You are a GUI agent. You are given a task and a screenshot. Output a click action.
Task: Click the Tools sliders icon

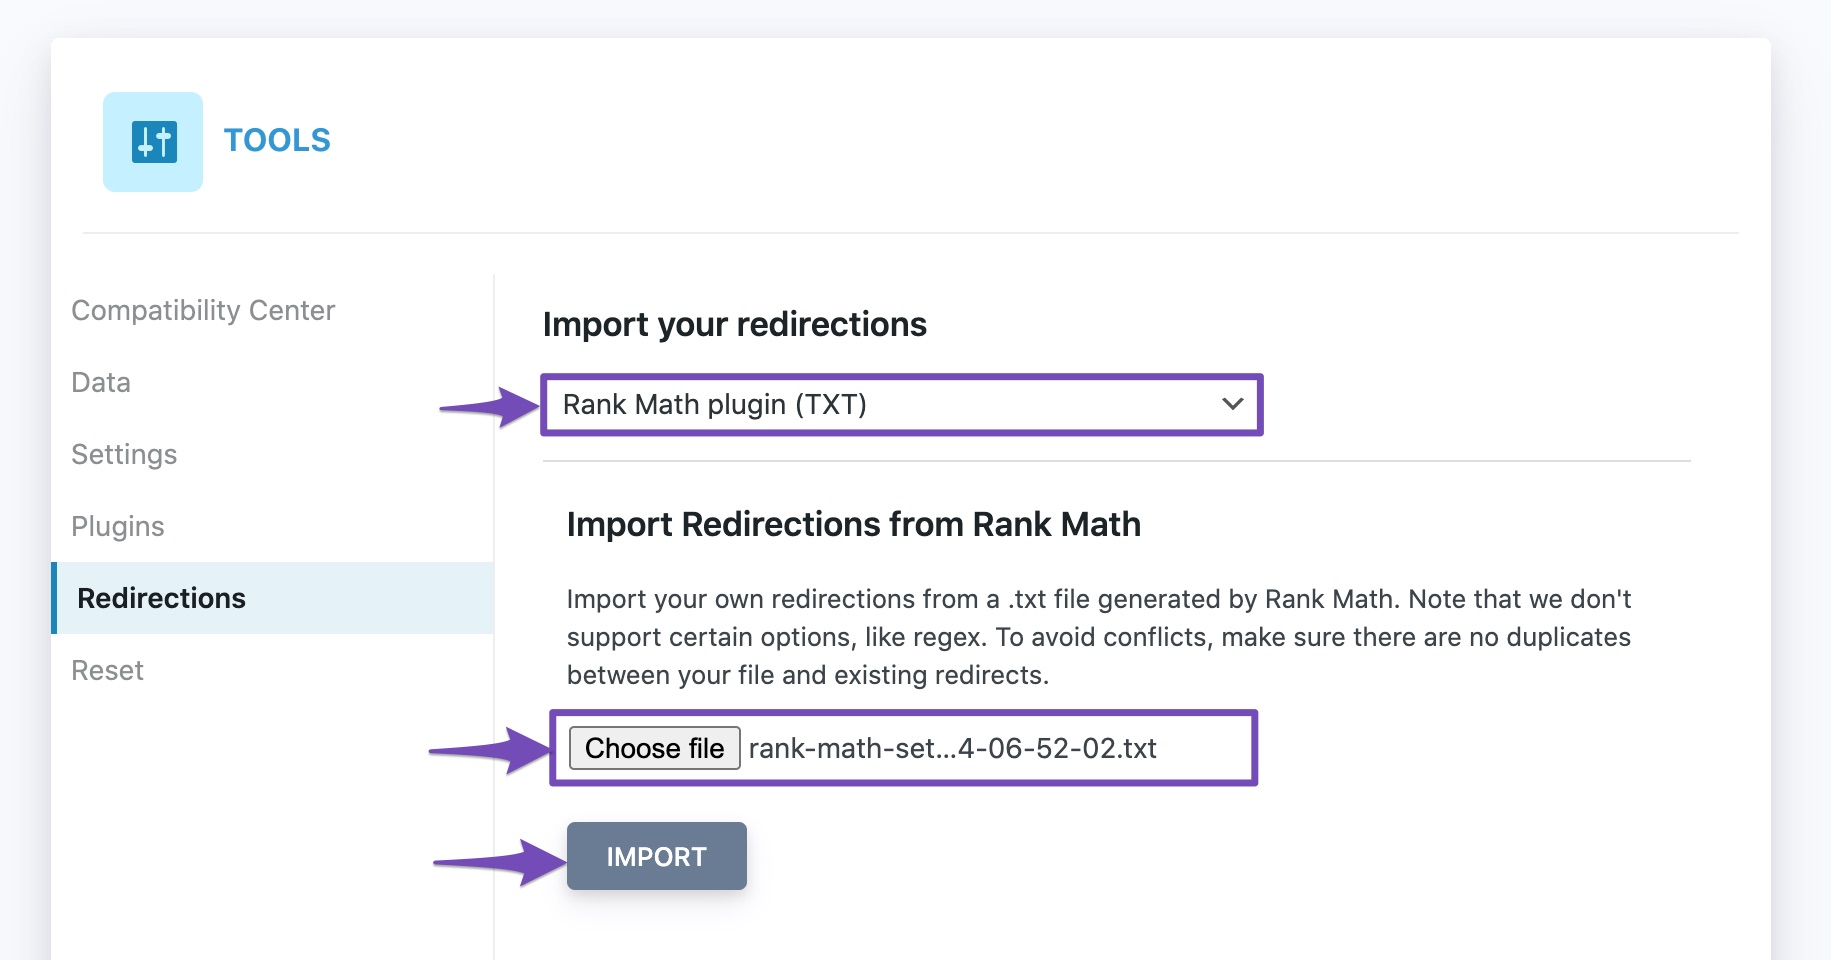click(153, 142)
